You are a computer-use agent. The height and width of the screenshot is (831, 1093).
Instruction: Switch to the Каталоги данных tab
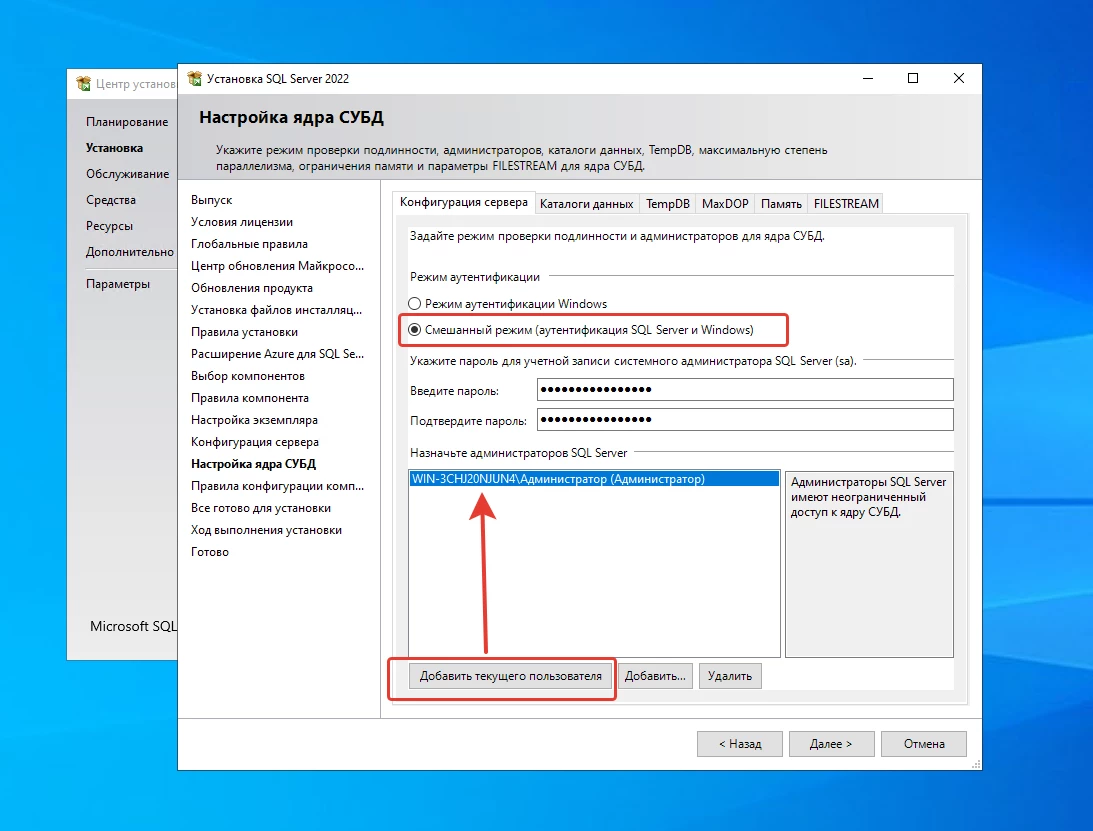click(586, 204)
